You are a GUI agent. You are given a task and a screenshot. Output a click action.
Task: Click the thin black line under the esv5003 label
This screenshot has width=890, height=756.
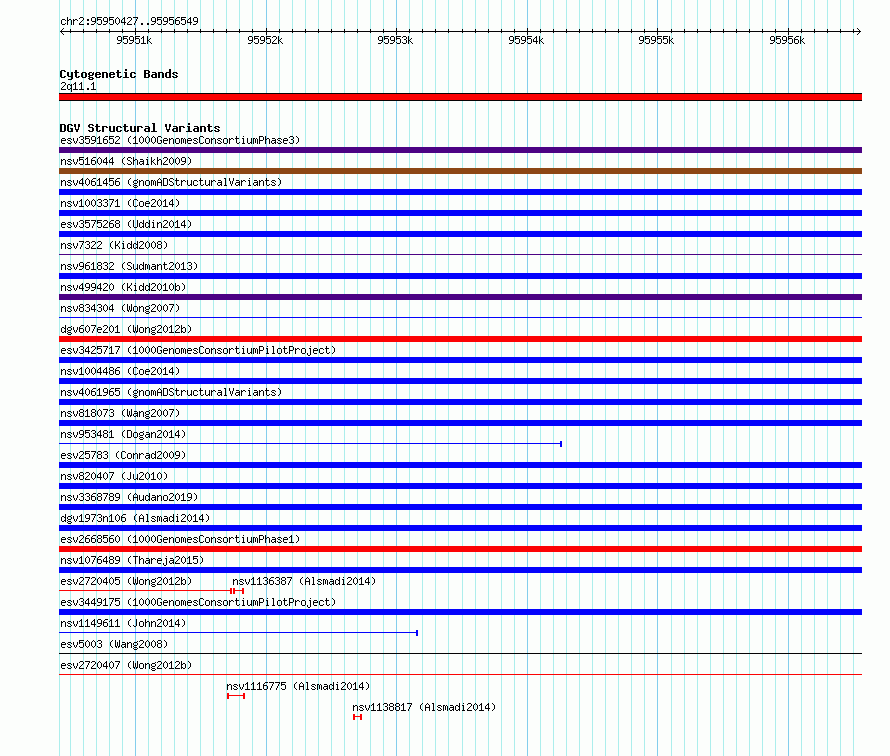460,654
